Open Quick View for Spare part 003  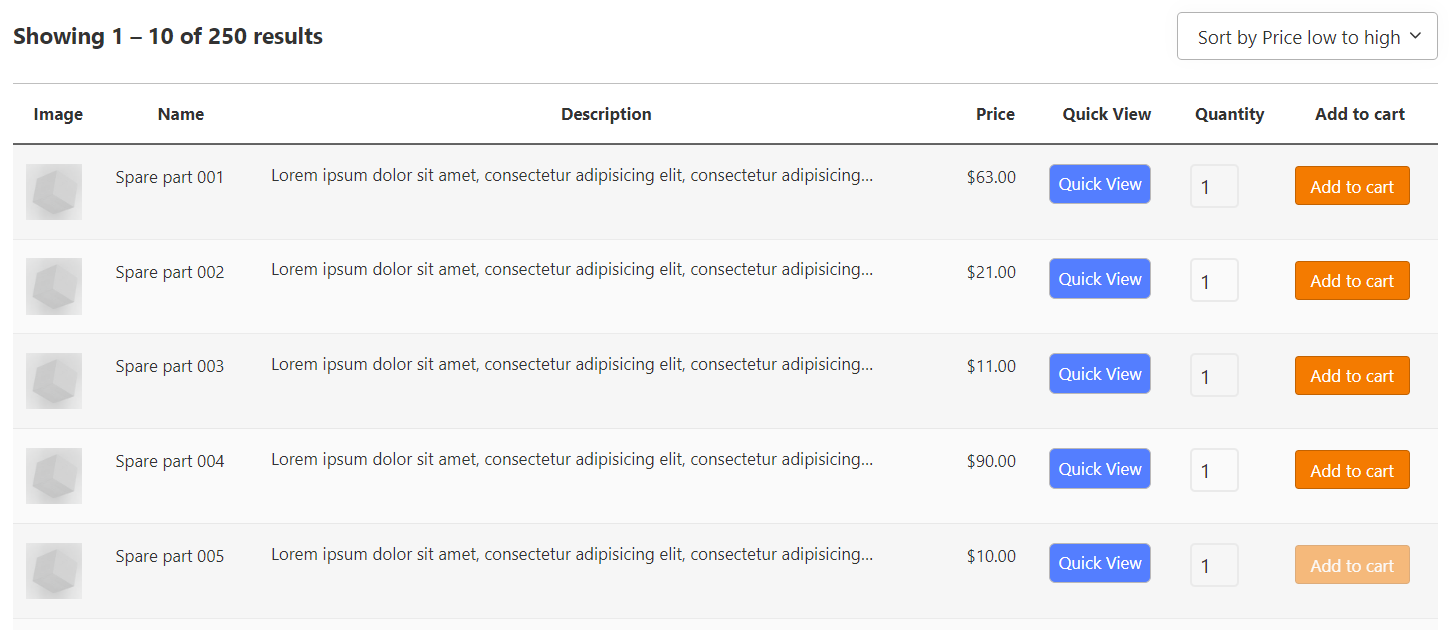pos(1099,374)
